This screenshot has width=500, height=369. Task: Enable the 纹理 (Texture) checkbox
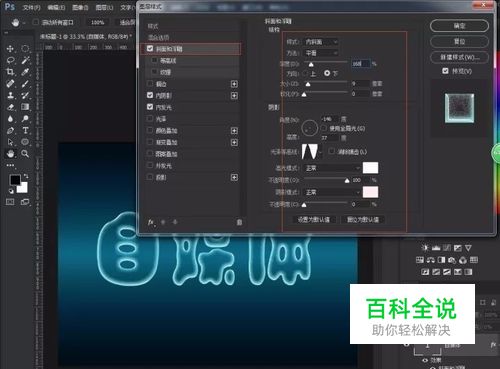point(154,72)
